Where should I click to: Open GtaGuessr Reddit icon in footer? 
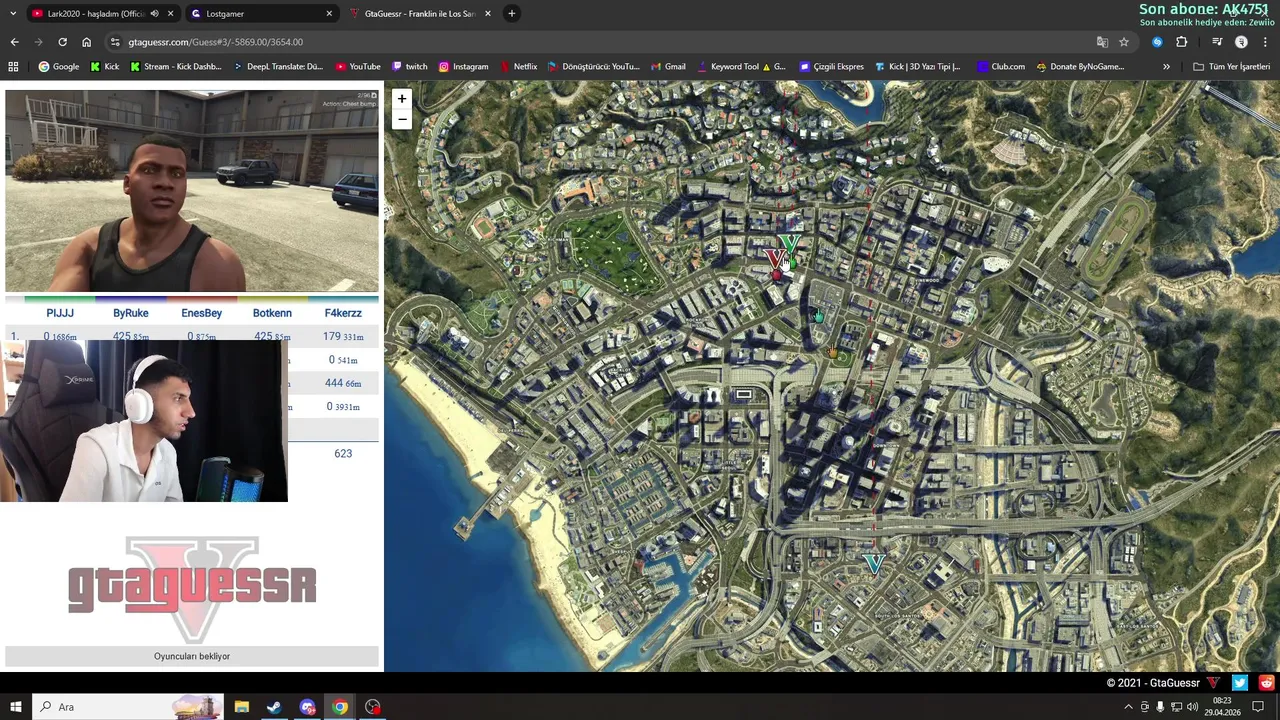click(x=1267, y=683)
